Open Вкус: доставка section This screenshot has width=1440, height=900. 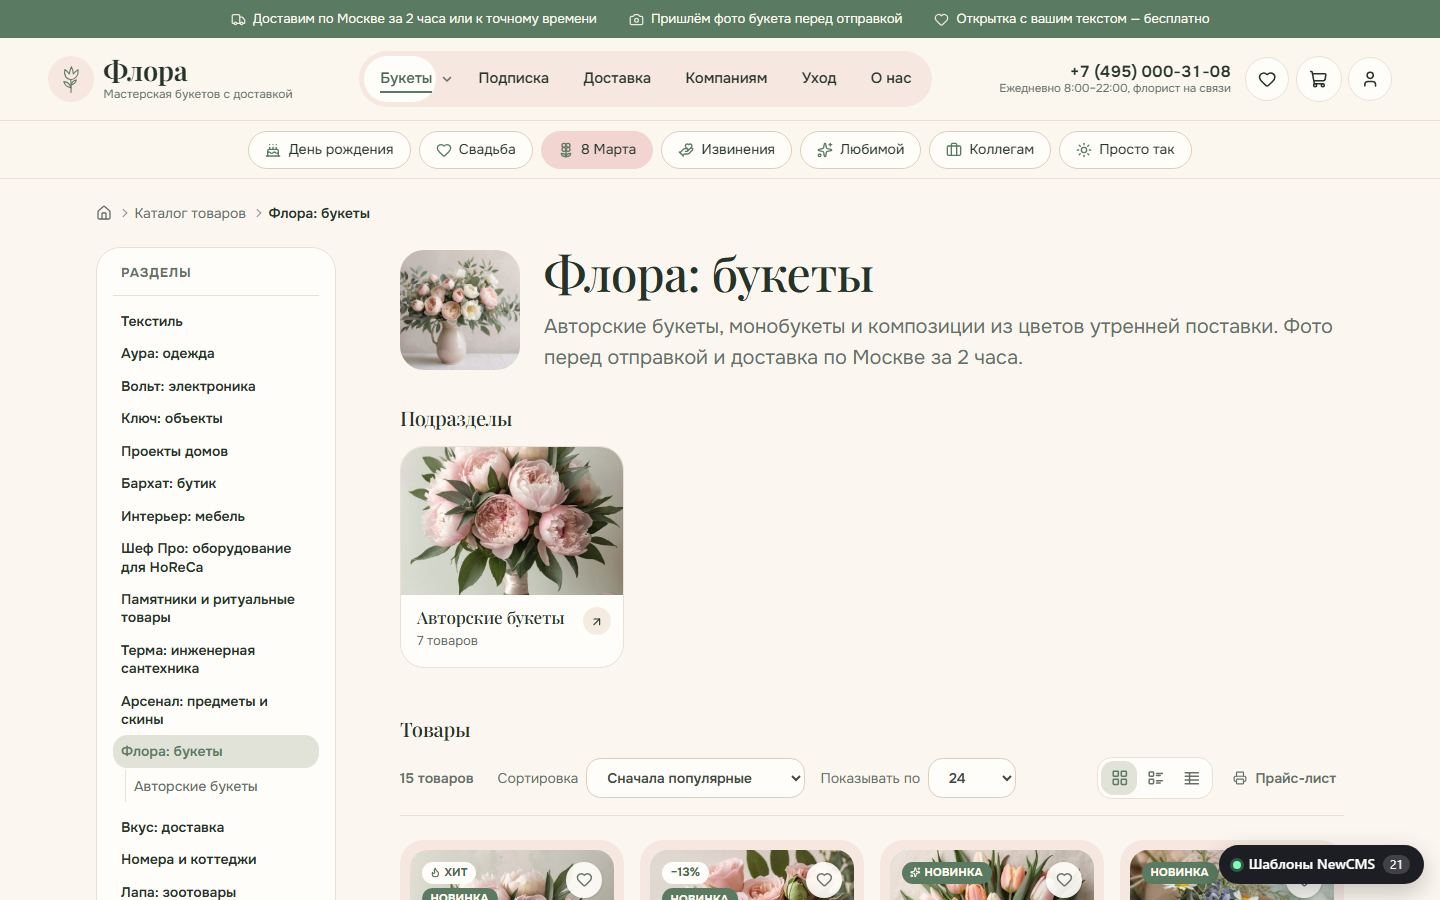tap(216, 827)
